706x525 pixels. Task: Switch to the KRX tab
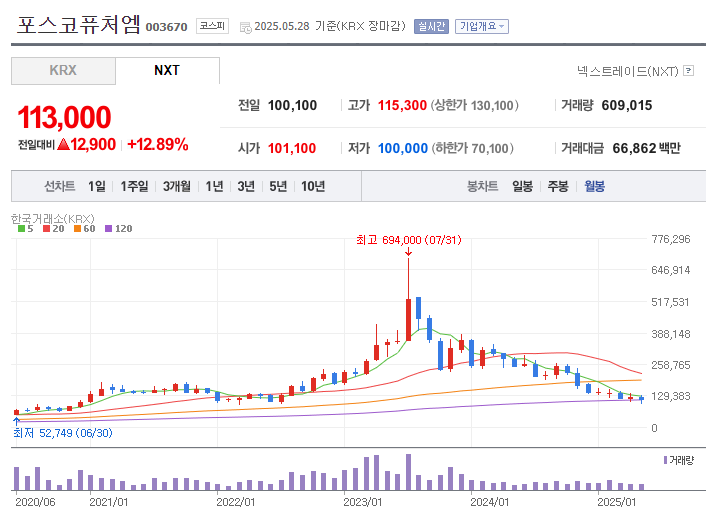63,71
